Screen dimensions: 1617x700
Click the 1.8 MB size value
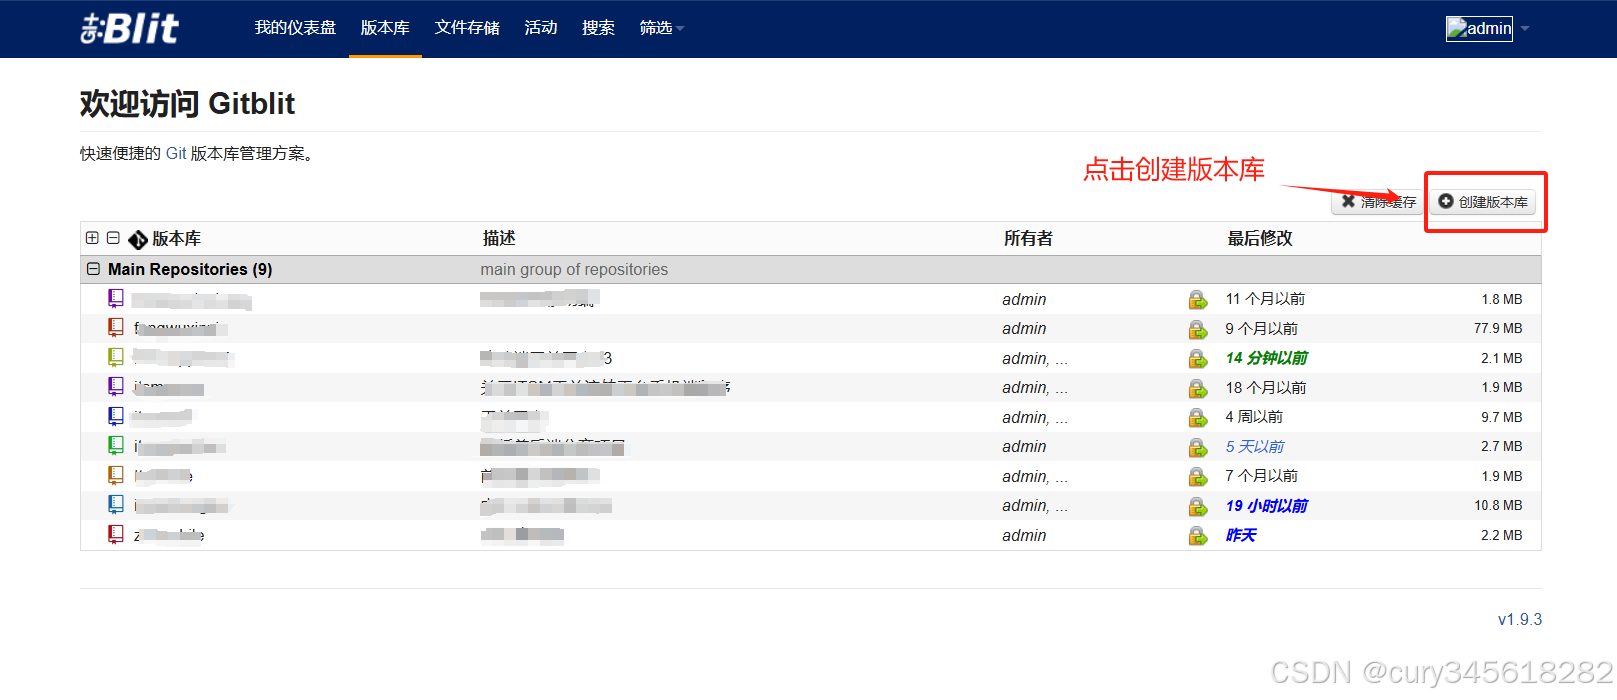coord(1502,299)
